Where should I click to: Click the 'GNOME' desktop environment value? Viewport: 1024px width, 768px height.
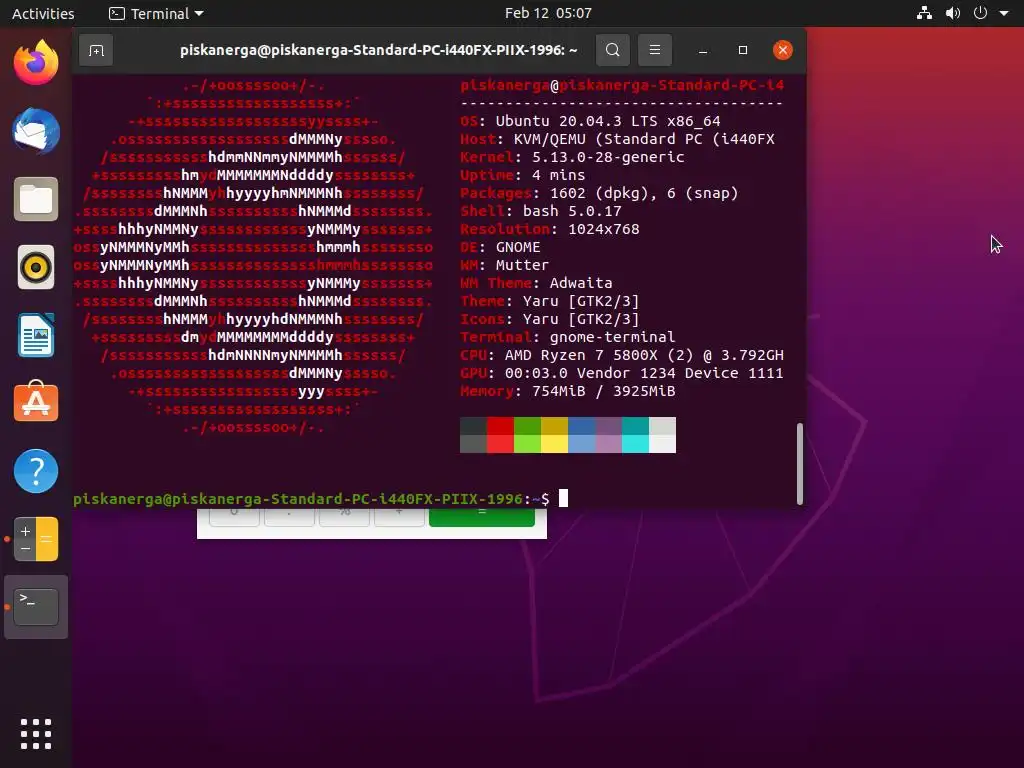(x=518, y=247)
